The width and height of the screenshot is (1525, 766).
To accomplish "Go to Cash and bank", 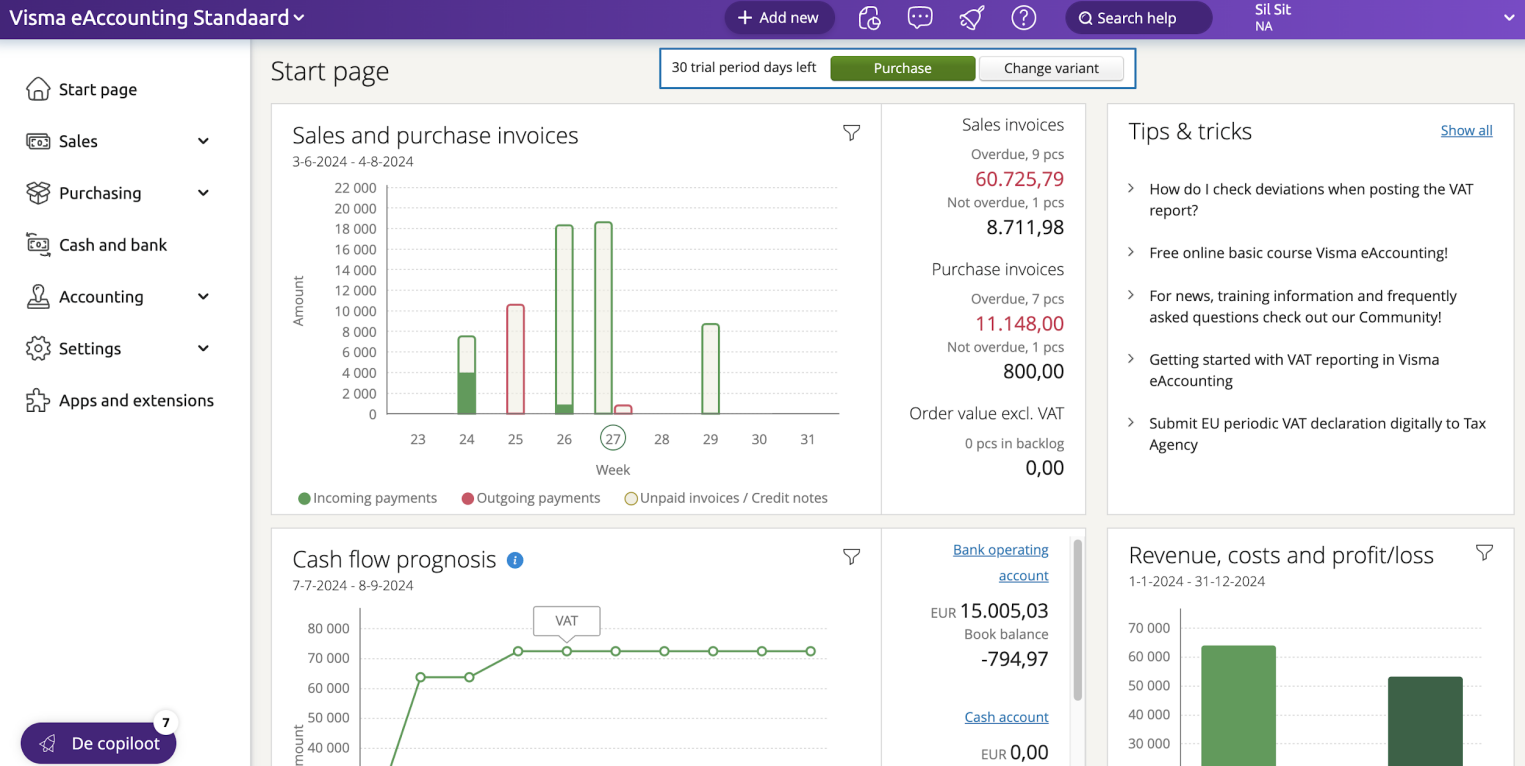I will tap(112, 245).
